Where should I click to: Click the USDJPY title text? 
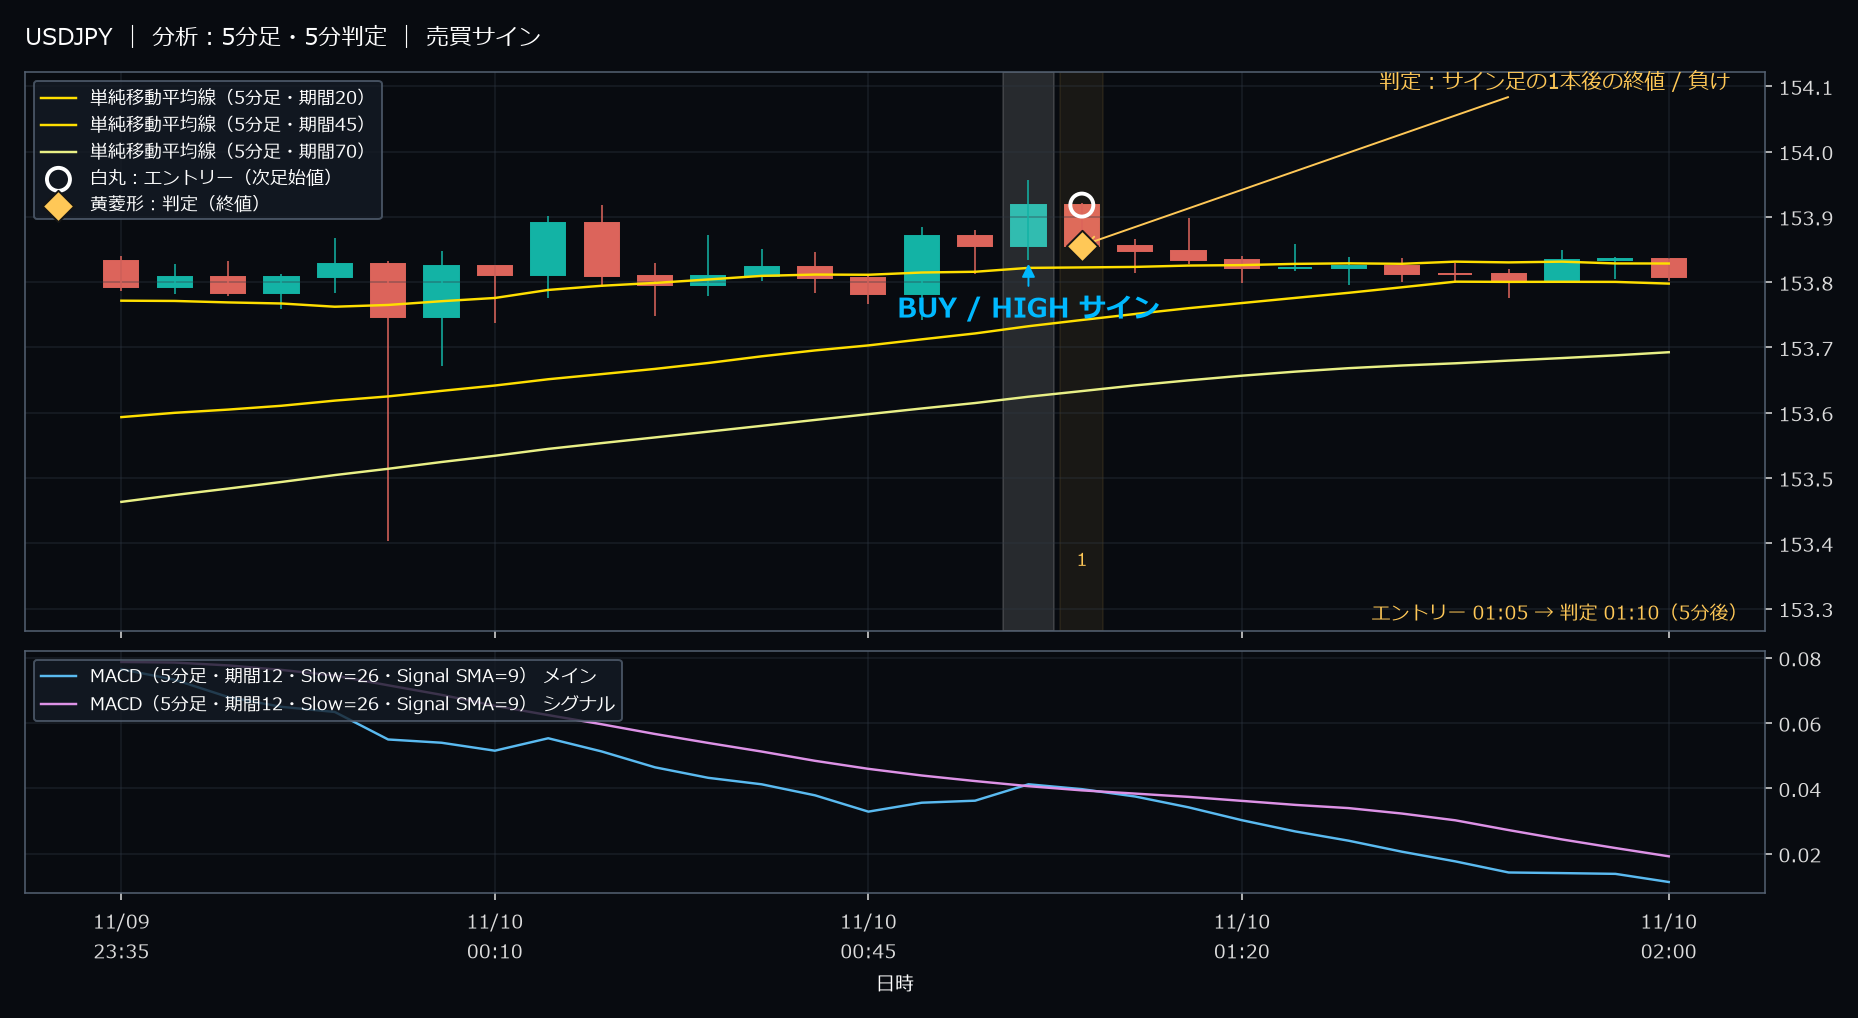point(69,37)
